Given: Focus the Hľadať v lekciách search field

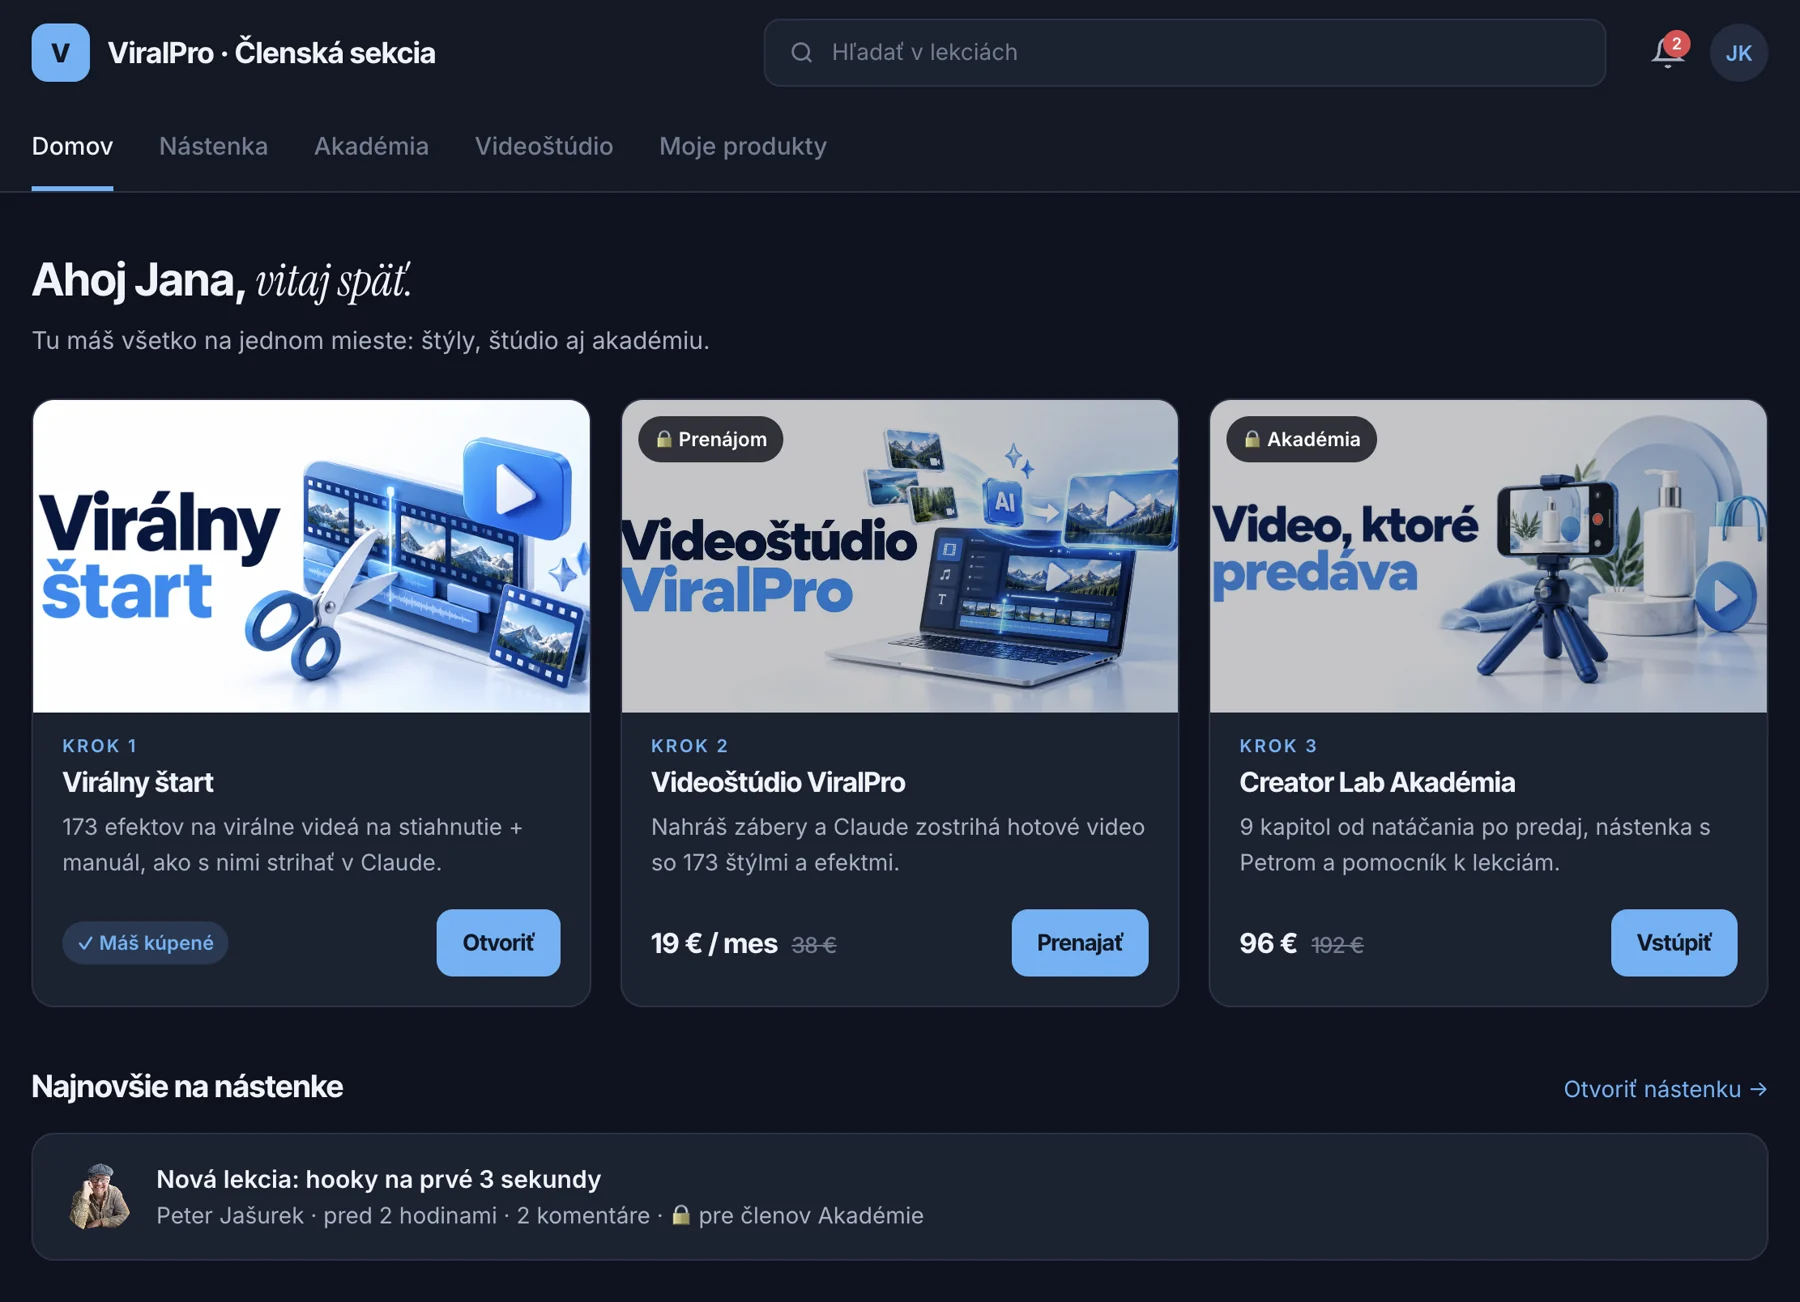Looking at the screenshot, I should point(1185,52).
